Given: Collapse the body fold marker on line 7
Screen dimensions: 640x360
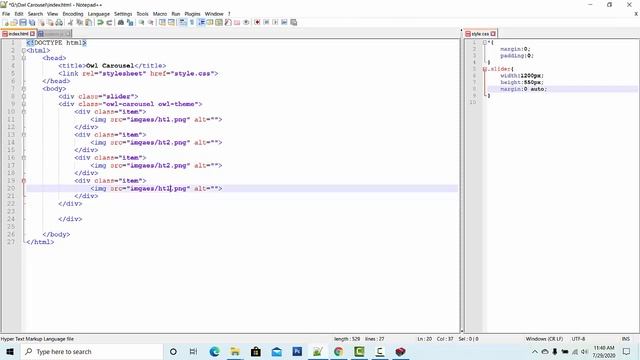Looking at the screenshot, I should 24,89.
